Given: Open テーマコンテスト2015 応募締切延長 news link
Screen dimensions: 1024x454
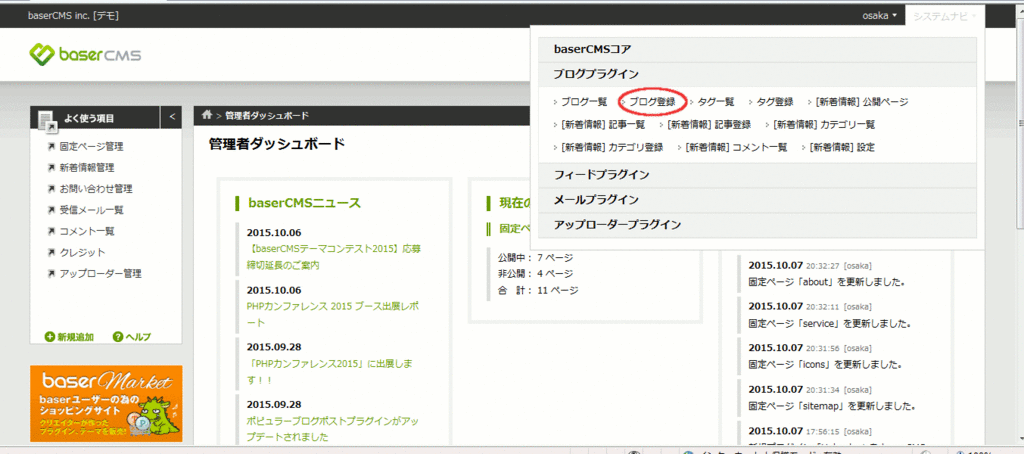Looking at the screenshot, I should click(x=333, y=257).
